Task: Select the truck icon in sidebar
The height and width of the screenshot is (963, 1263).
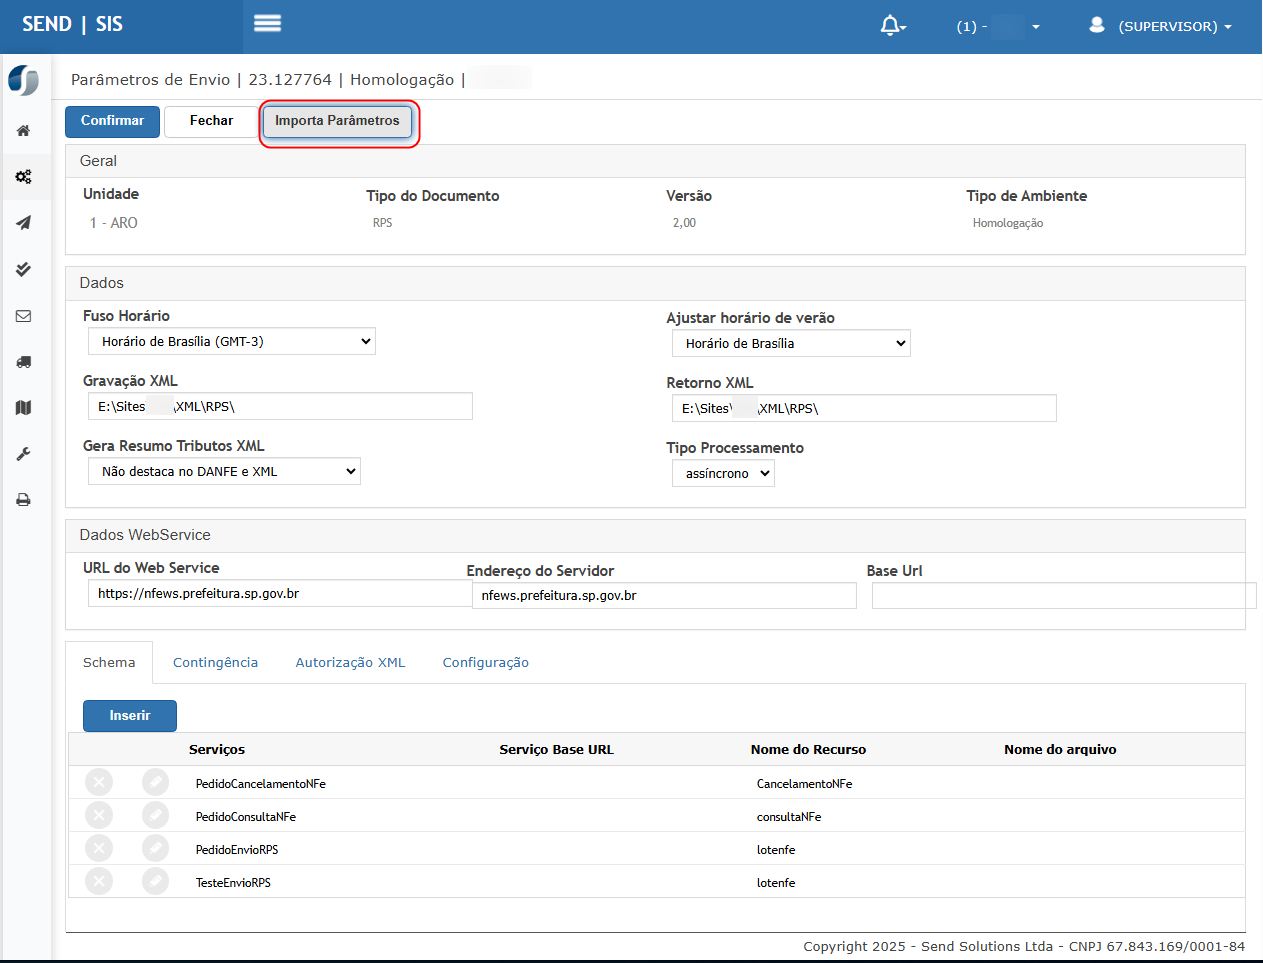Action: point(23,362)
